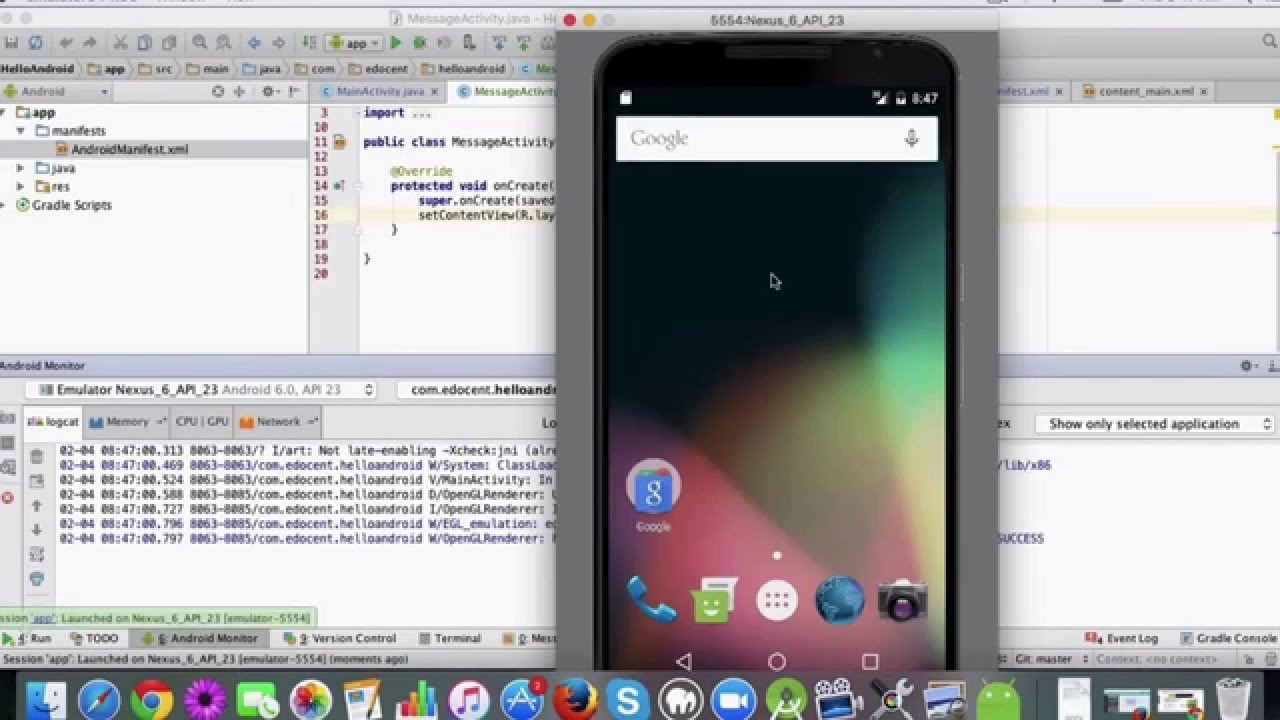The height and width of the screenshot is (720, 1280).
Task: Open the Event Log tool window
Action: coord(1124,638)
